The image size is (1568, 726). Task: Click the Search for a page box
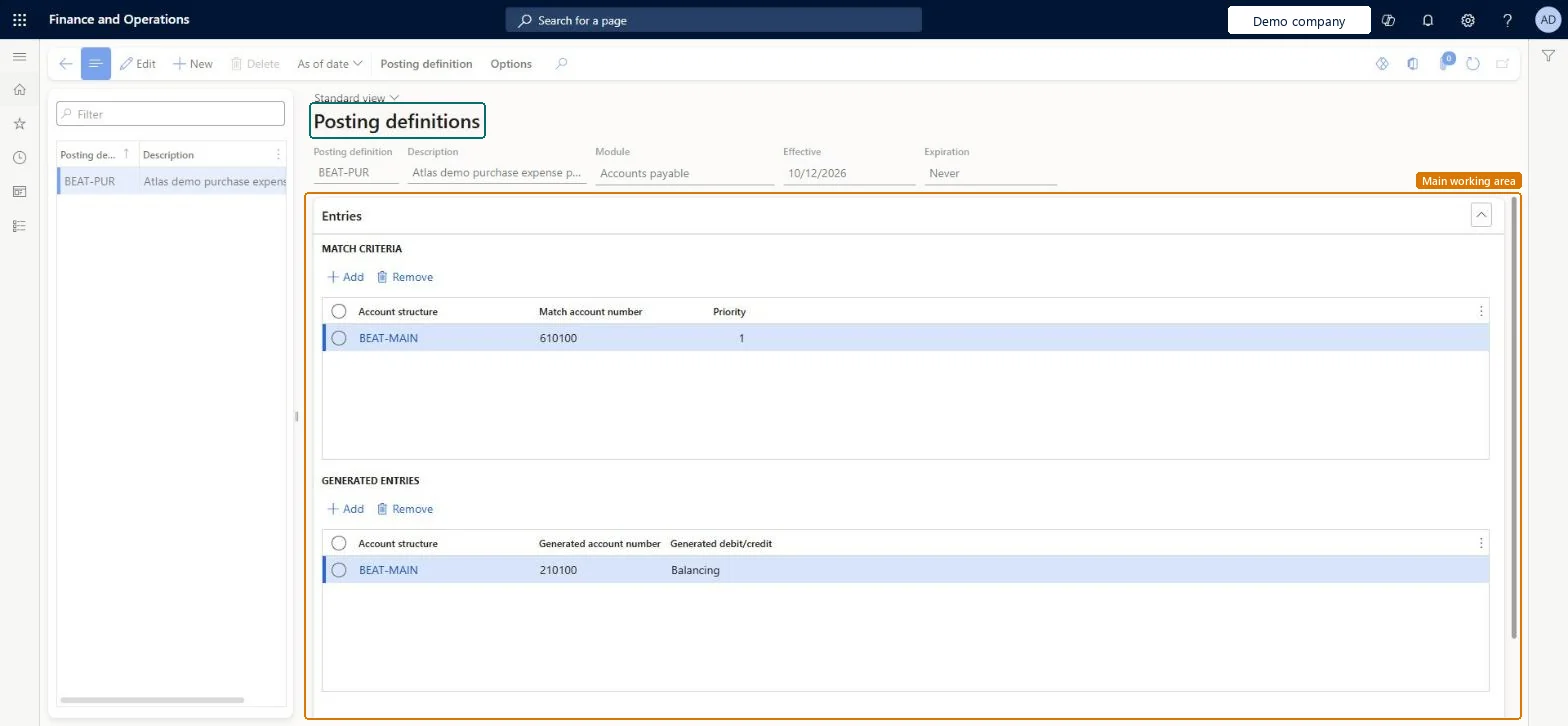(713, 20)
